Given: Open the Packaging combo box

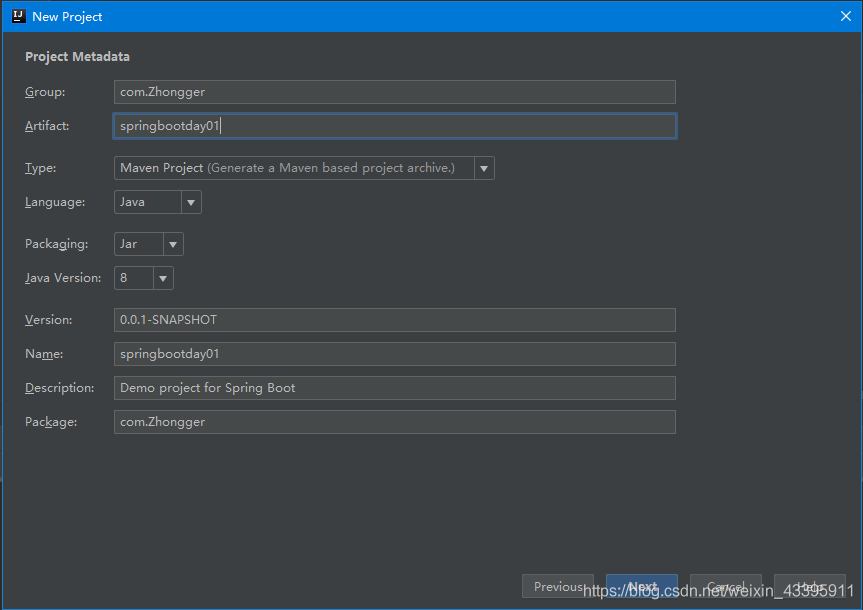Looking at the screenshot, I should (173, 244).
